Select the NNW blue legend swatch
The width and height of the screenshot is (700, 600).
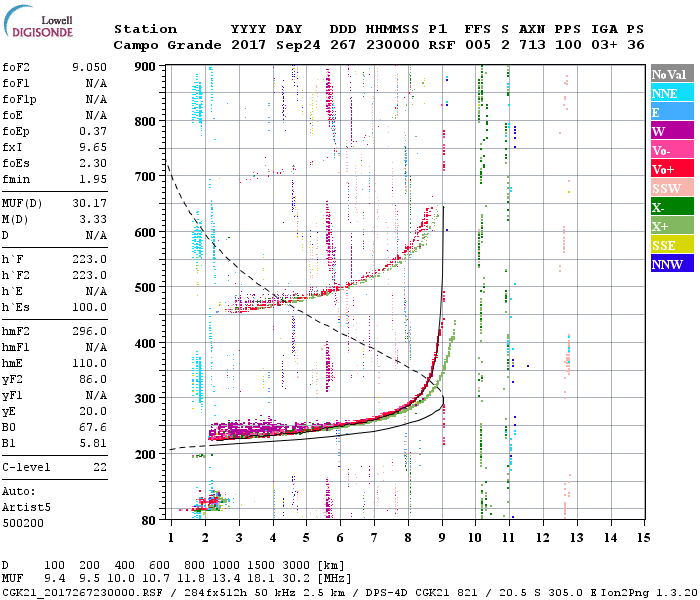tap(672, 263)
